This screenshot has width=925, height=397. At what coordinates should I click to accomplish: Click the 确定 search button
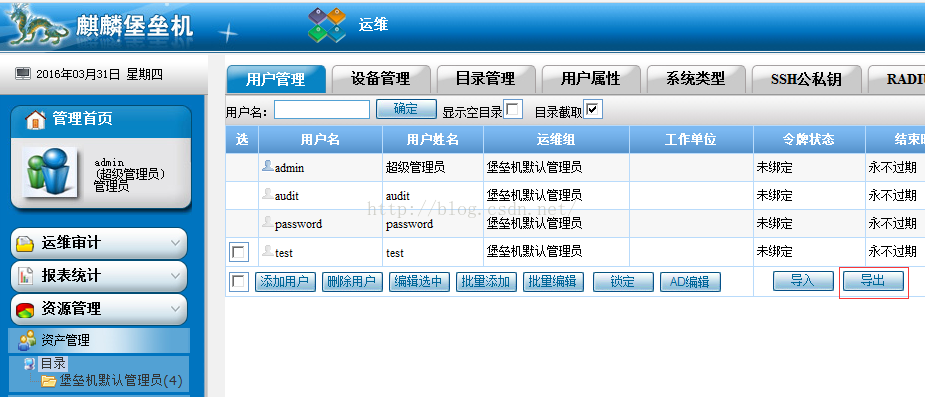pyautogui.click(x=406, y=109)
